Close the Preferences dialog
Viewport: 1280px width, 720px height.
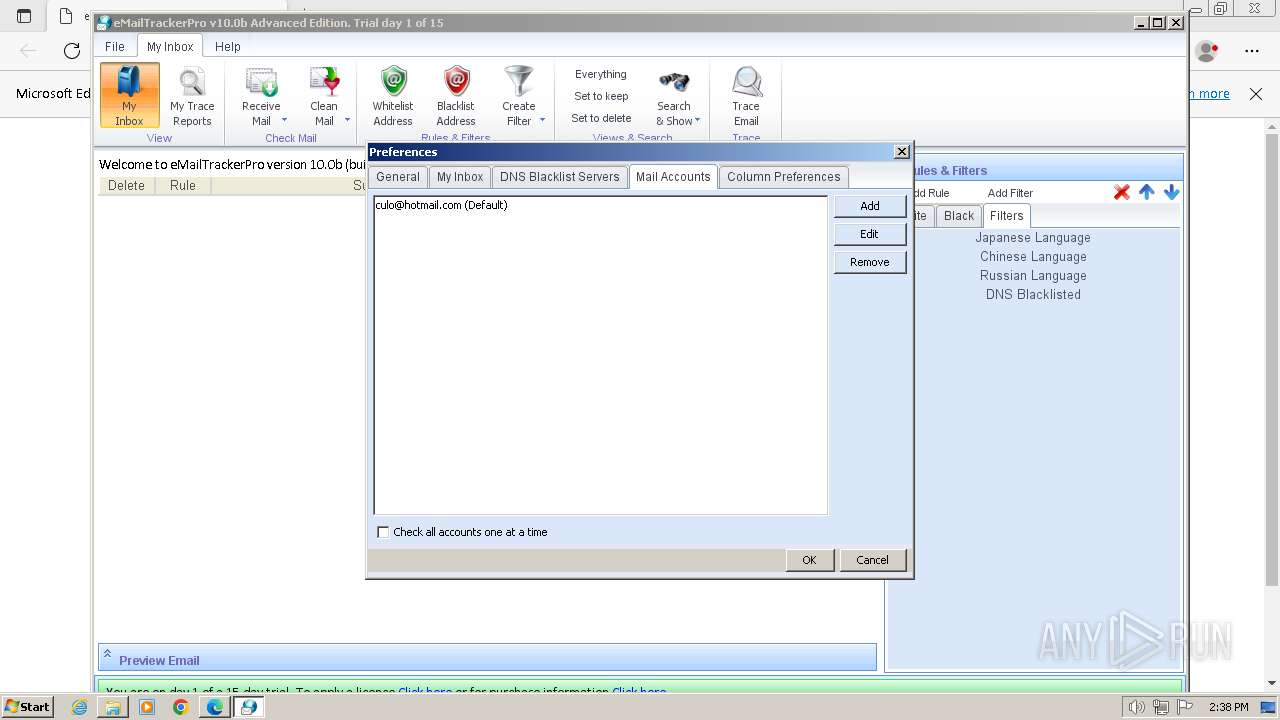[901, 152]
